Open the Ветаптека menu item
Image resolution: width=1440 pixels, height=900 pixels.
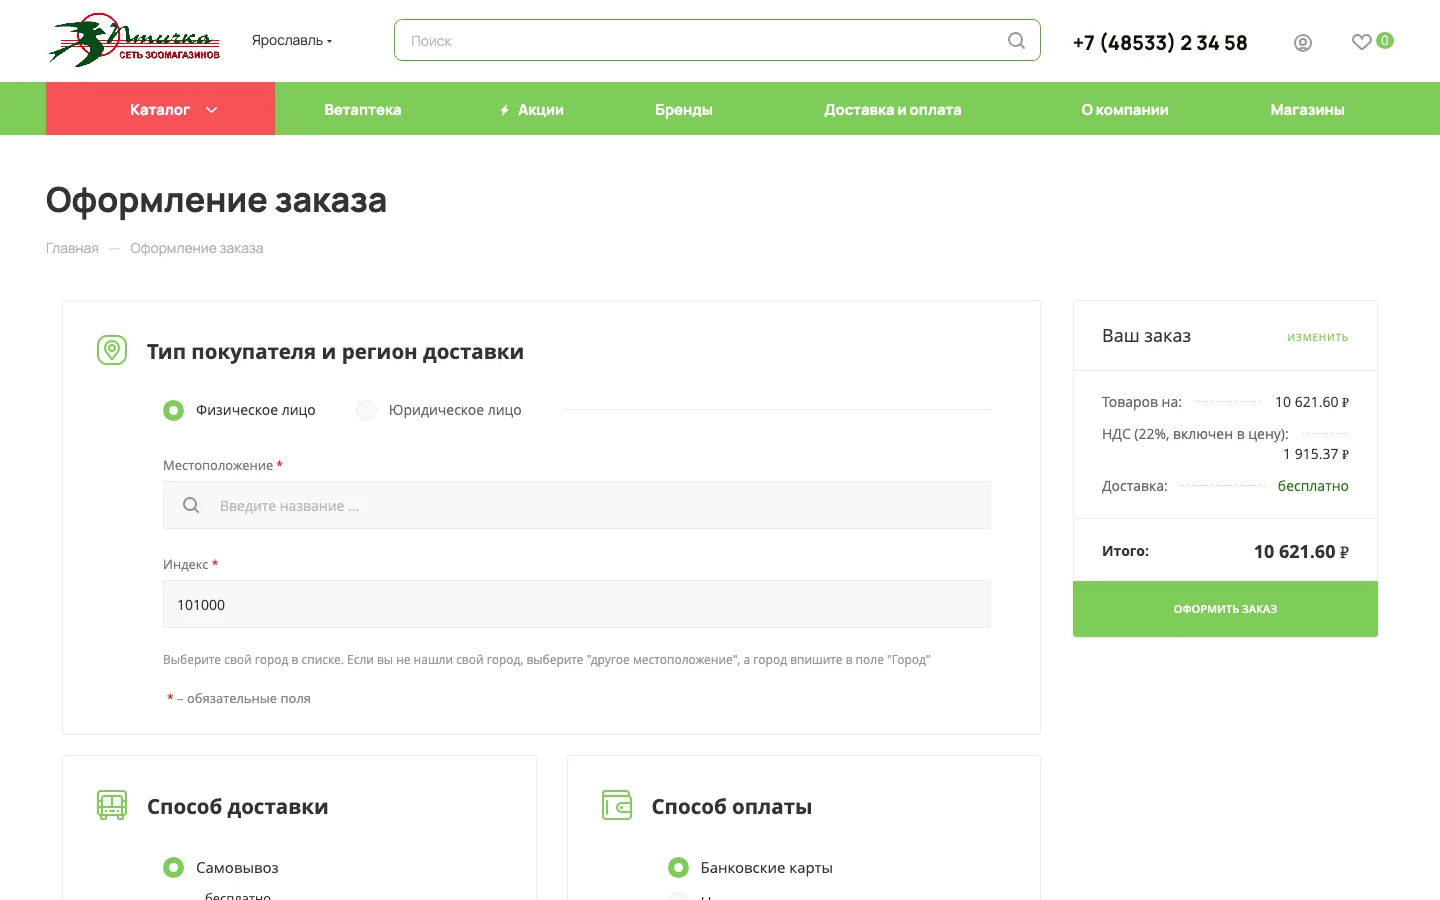362,109
